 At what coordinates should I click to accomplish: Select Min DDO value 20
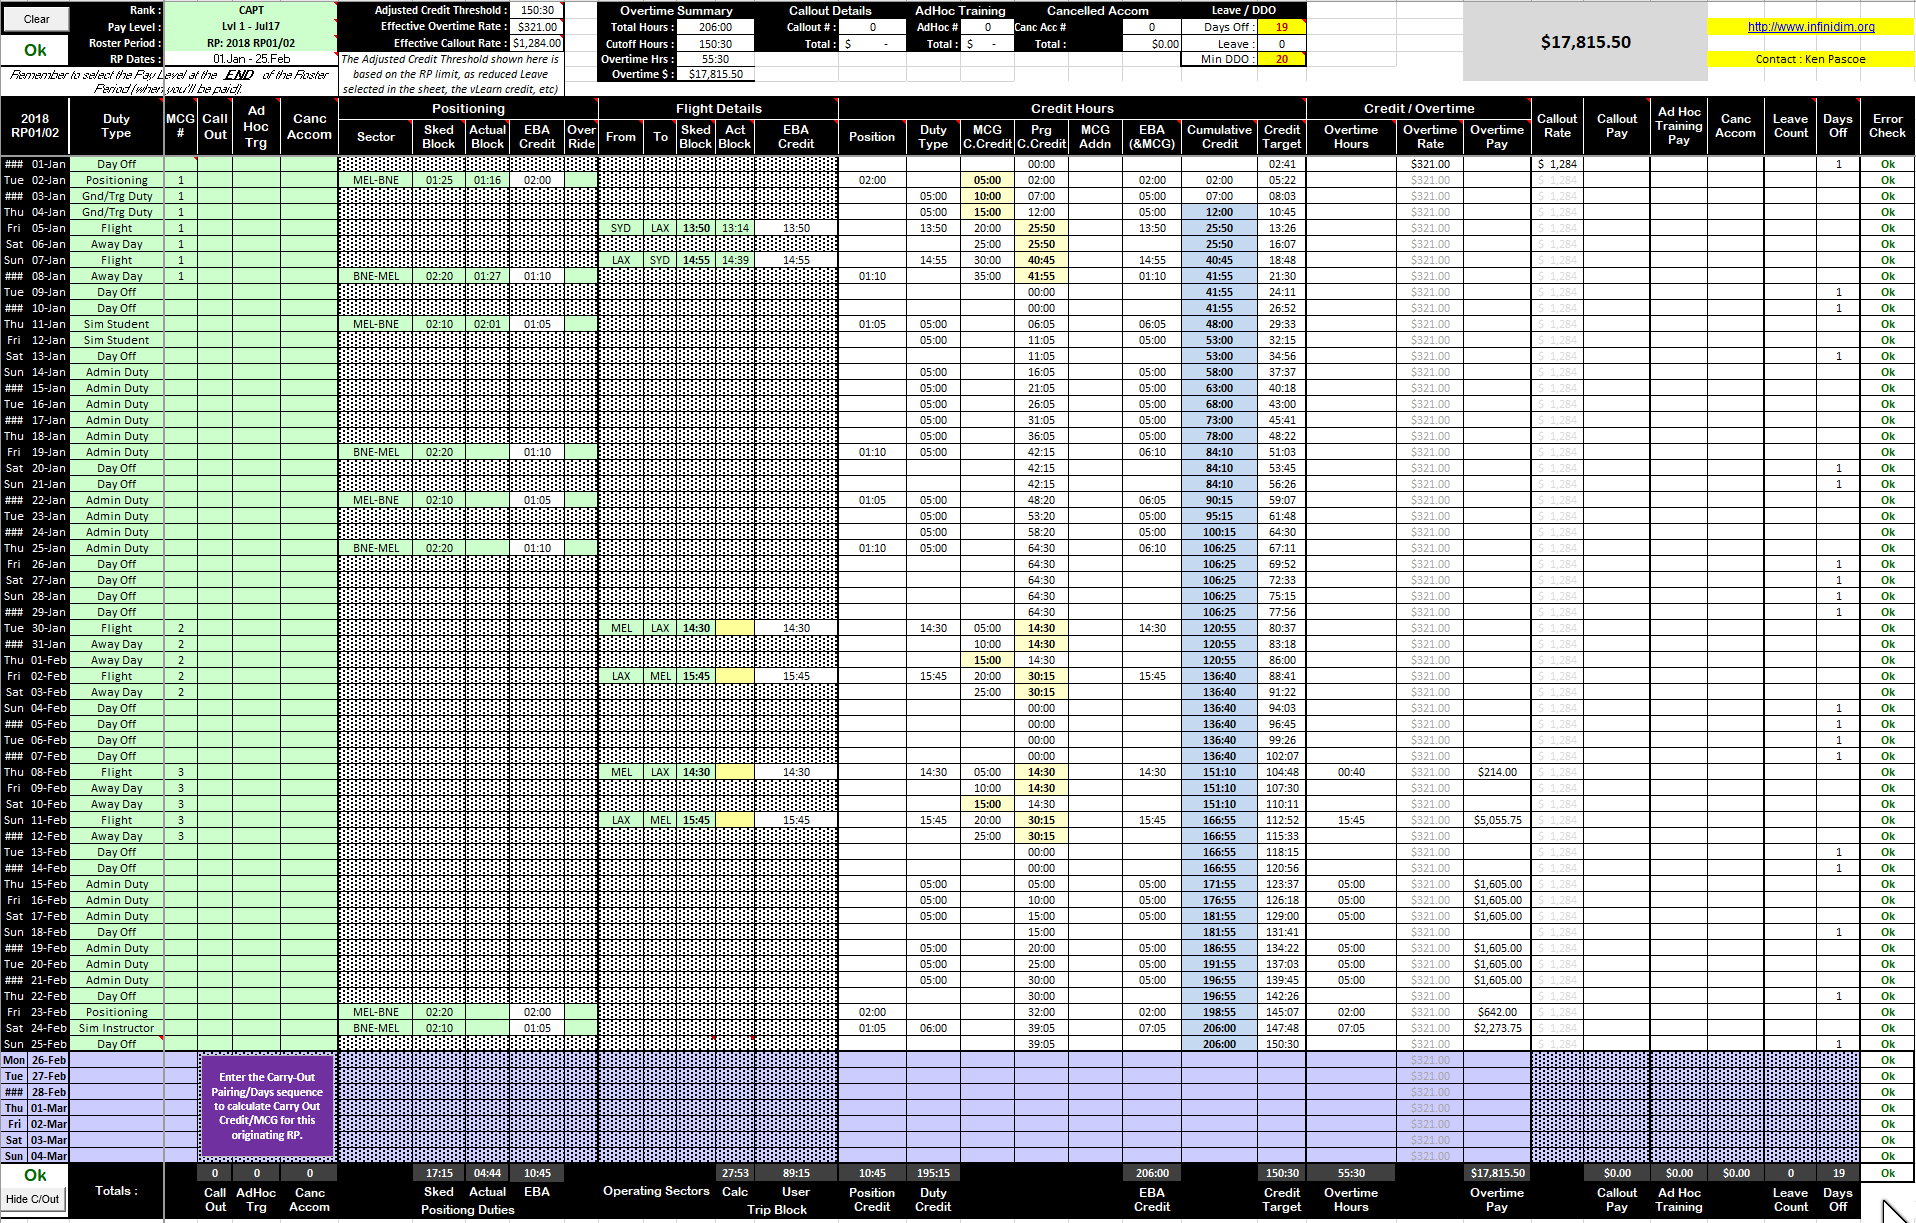pos(1281,59)
